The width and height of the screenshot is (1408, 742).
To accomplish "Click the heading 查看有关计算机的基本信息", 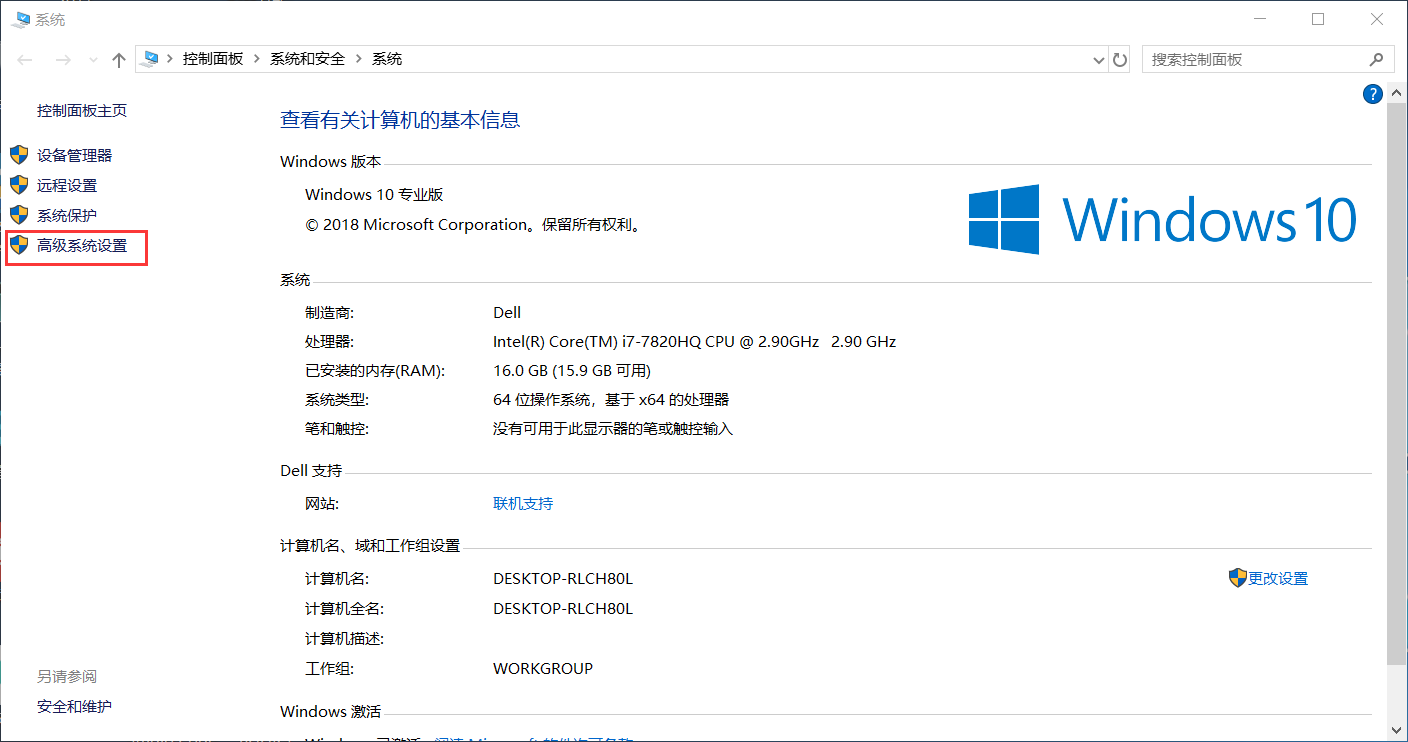I will point(400,120).
